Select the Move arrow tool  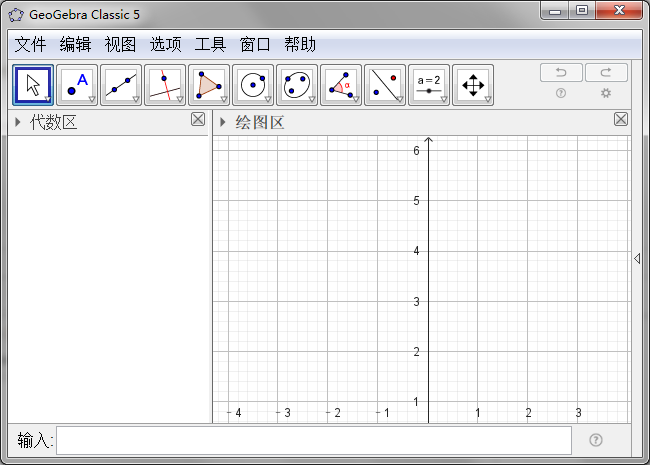click(33, 85)
